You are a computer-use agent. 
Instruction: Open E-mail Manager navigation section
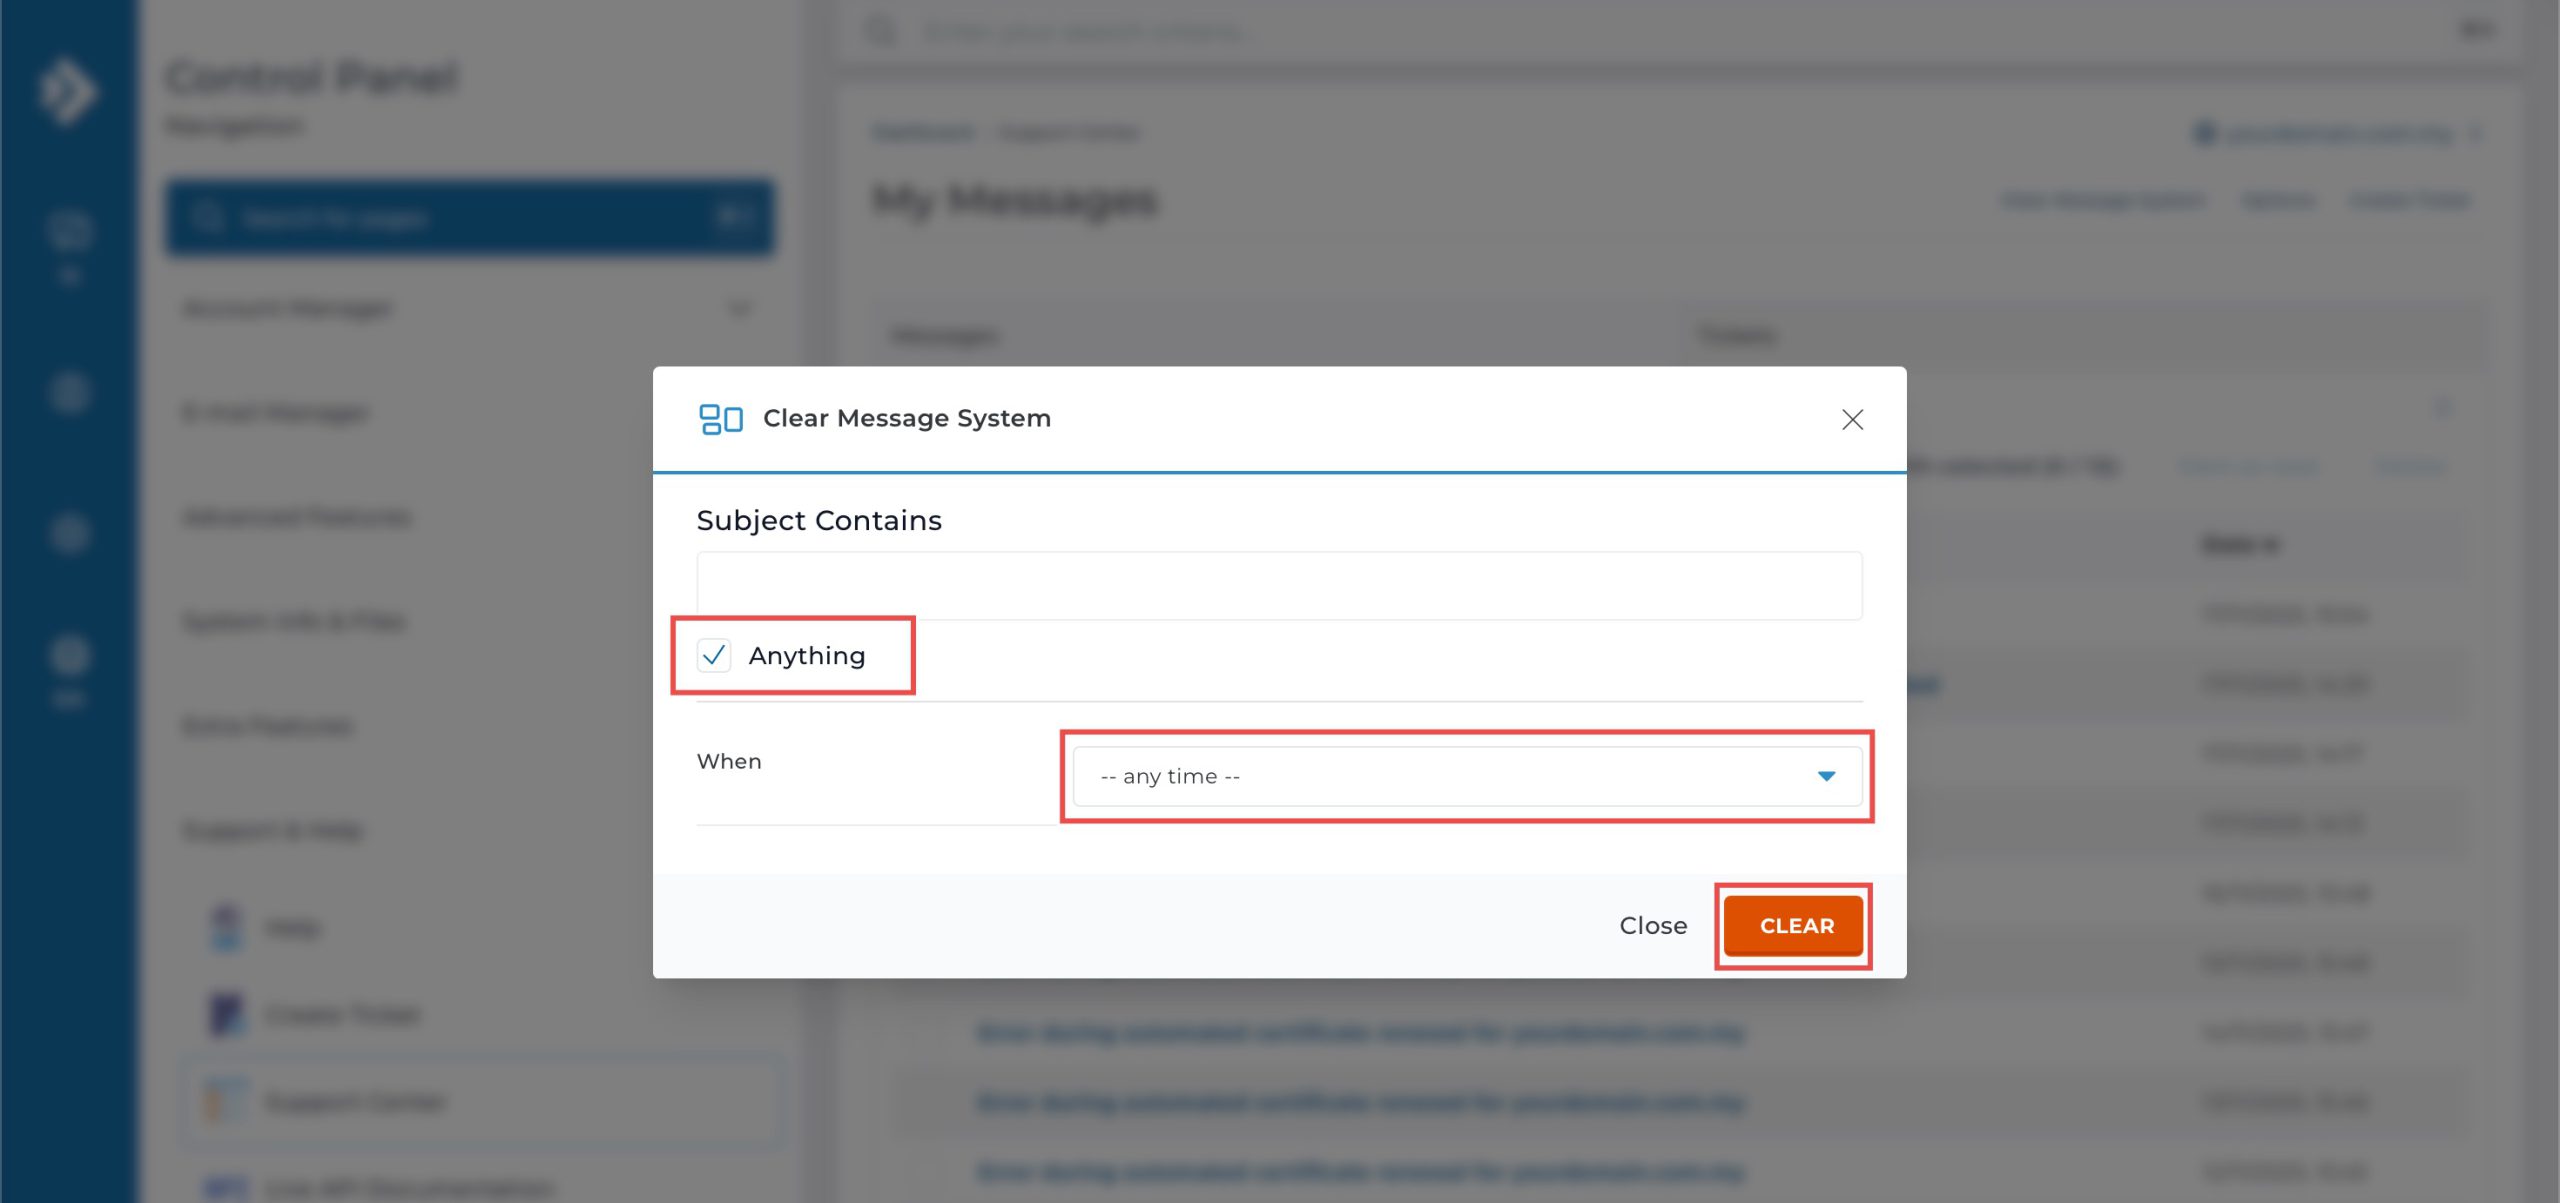[x=276, y=413]
